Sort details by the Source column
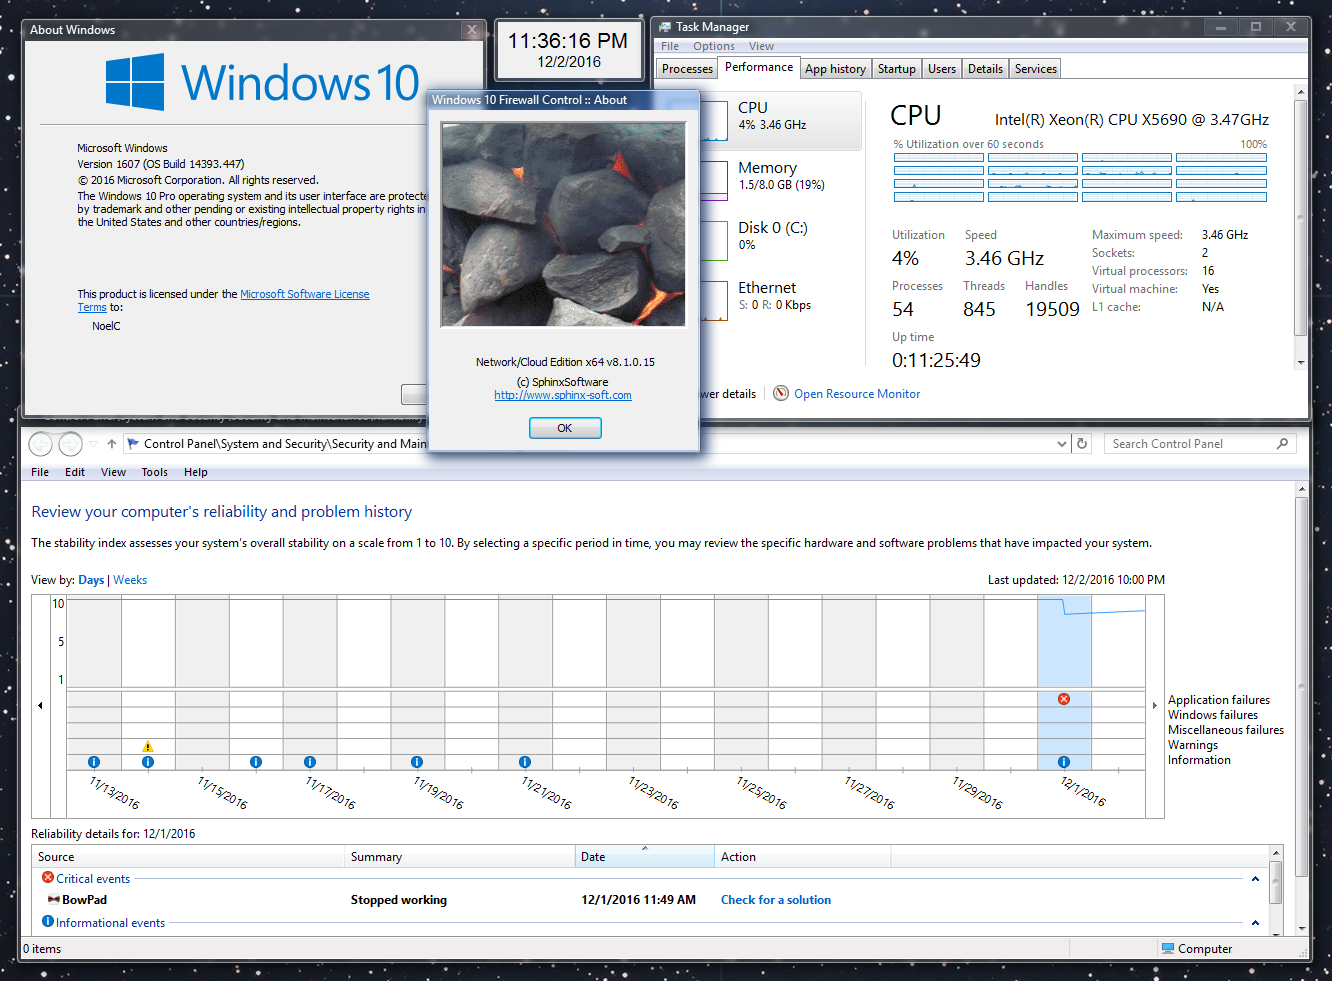Screen dimensions: 1332x981 [x=188, y=857]
